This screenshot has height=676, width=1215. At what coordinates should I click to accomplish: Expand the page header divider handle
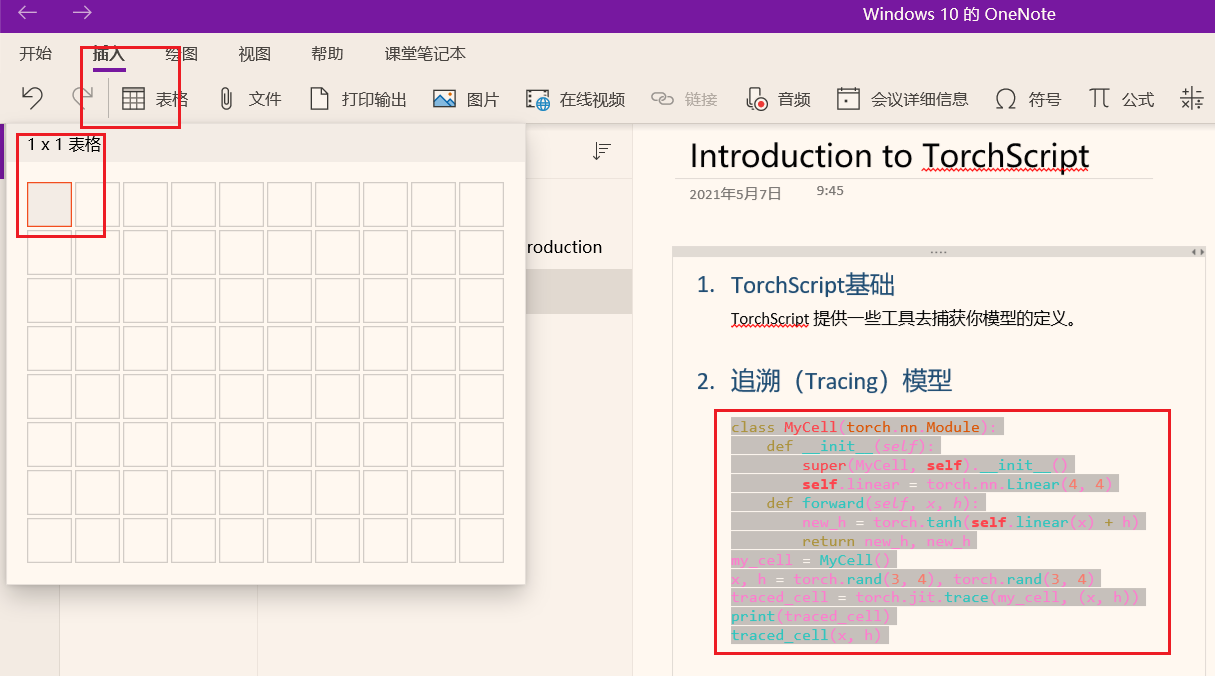936,250
